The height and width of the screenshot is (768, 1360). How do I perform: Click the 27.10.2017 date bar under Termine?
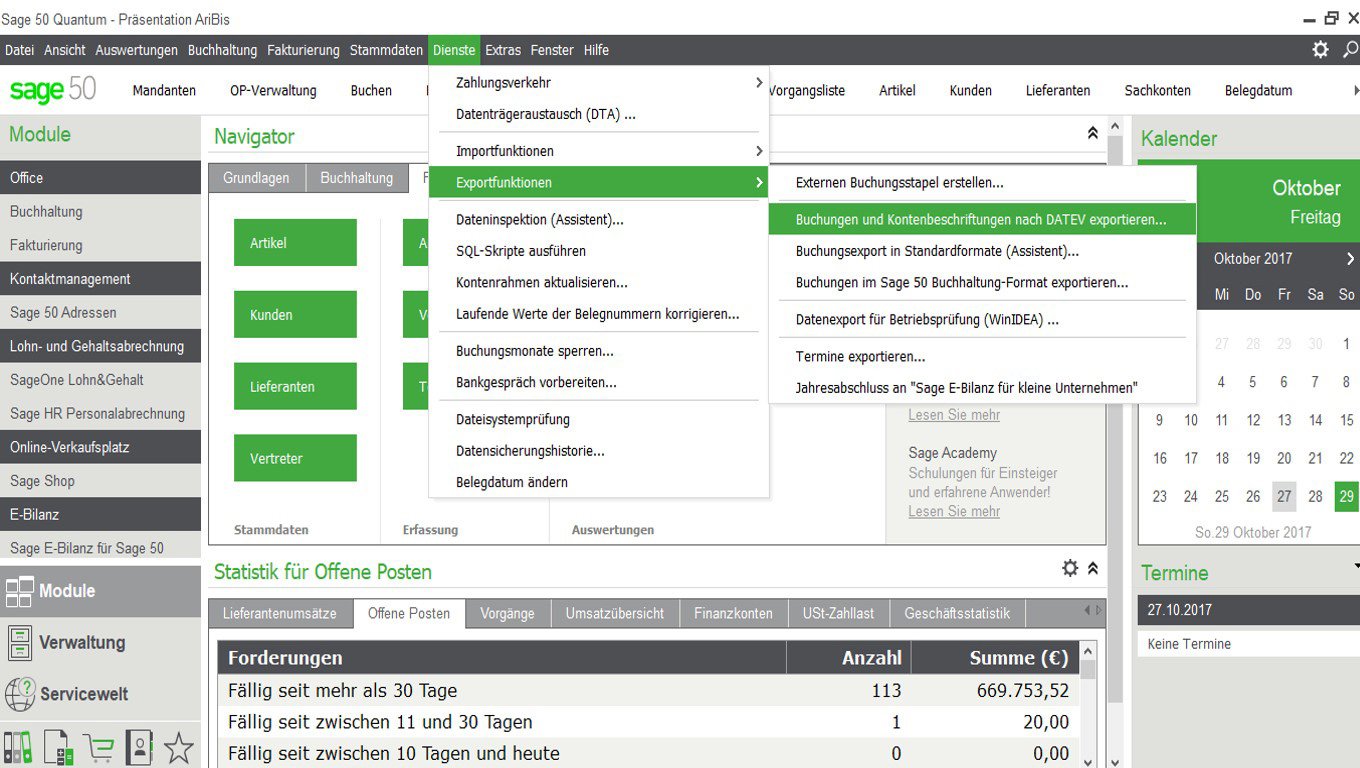pyautogui.click(x=1249, y=610)
